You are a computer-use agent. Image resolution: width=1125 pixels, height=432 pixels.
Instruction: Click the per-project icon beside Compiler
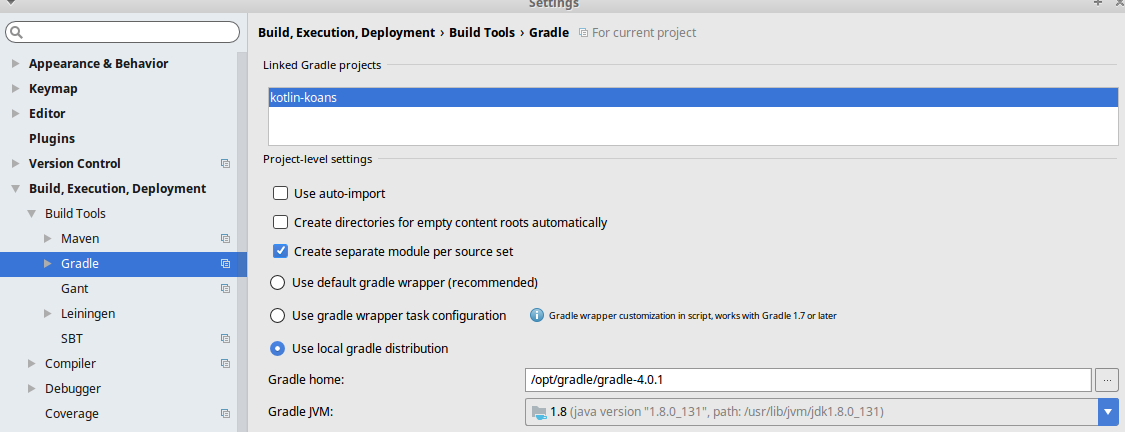pyautogui.click(x=225, y=364)
